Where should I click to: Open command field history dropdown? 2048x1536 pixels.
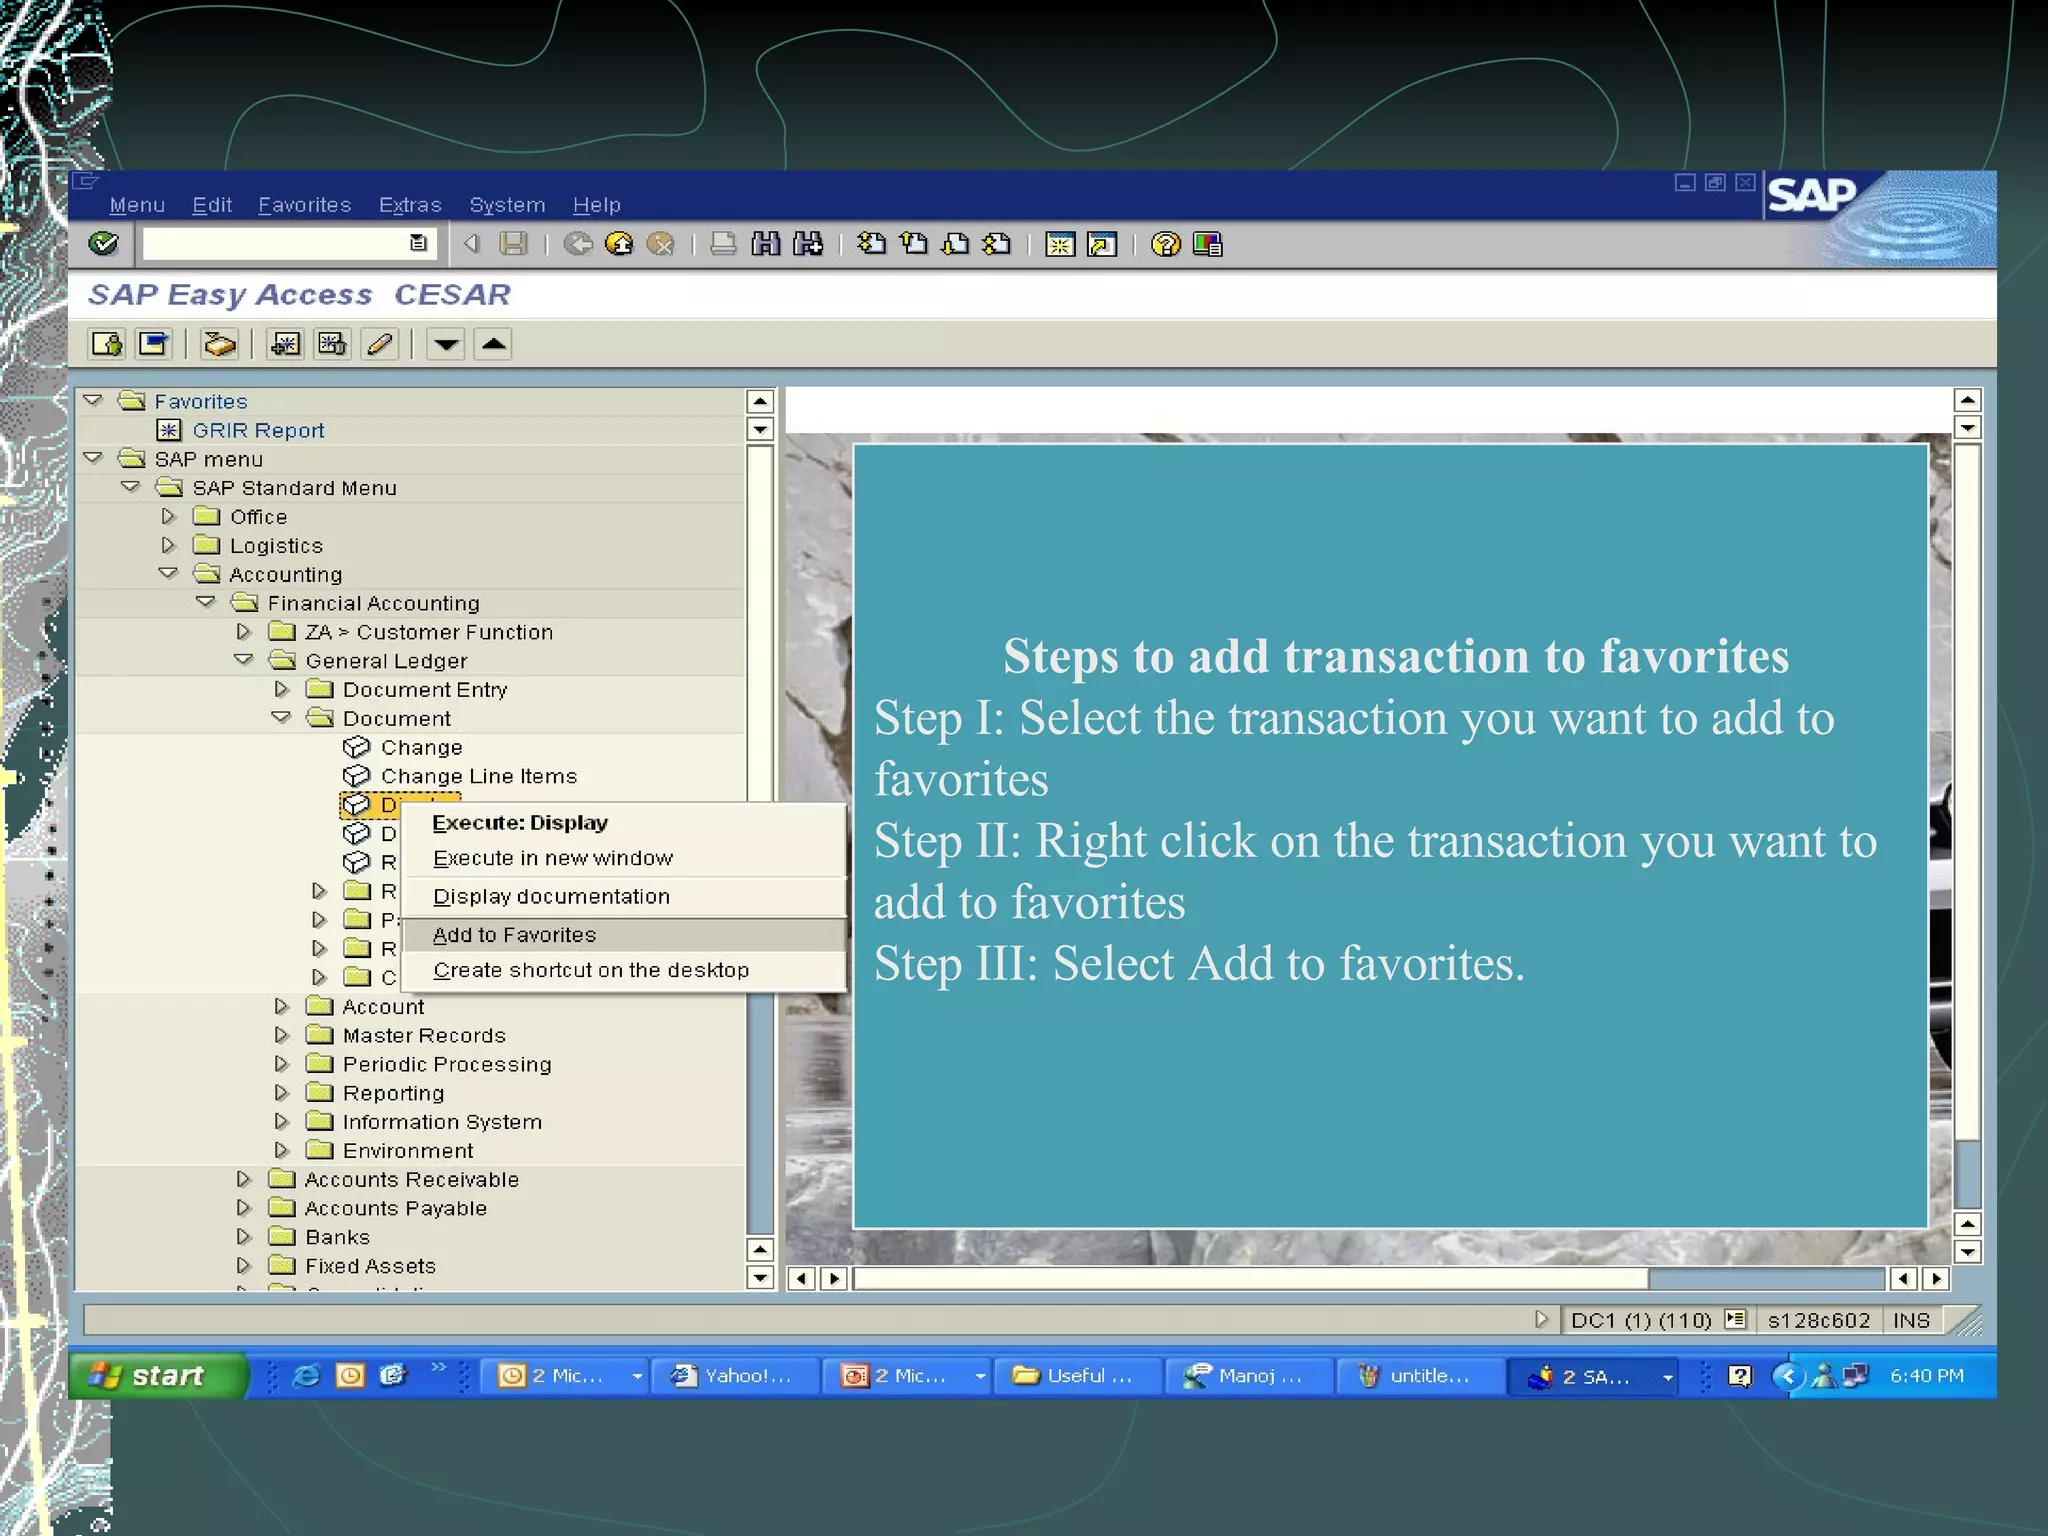tap(418, 243)
